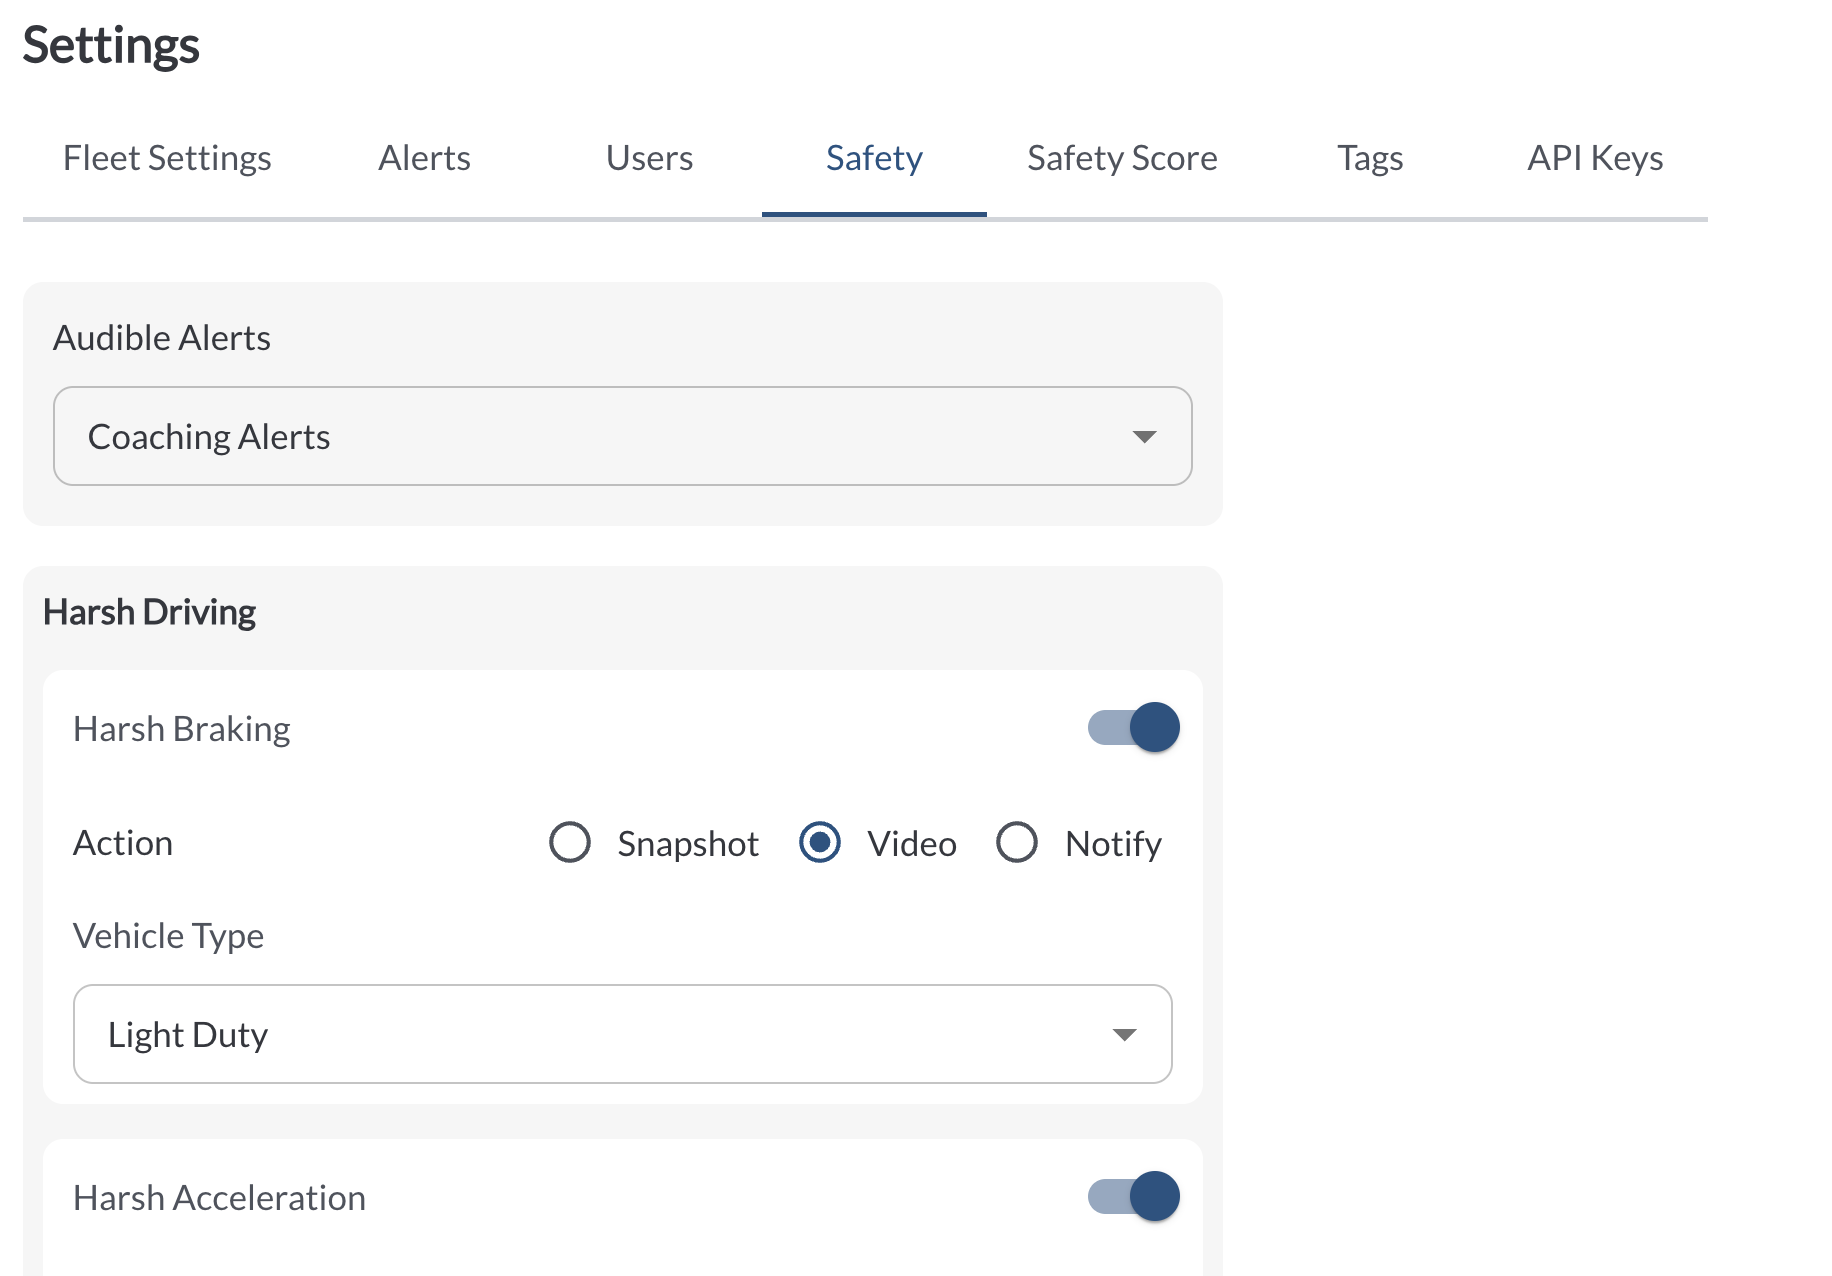This screenshot has width=1832, height=1276.
Task: Click the Coaching Alerts dropdown caret arrow
Action: tap(1144, 437)
